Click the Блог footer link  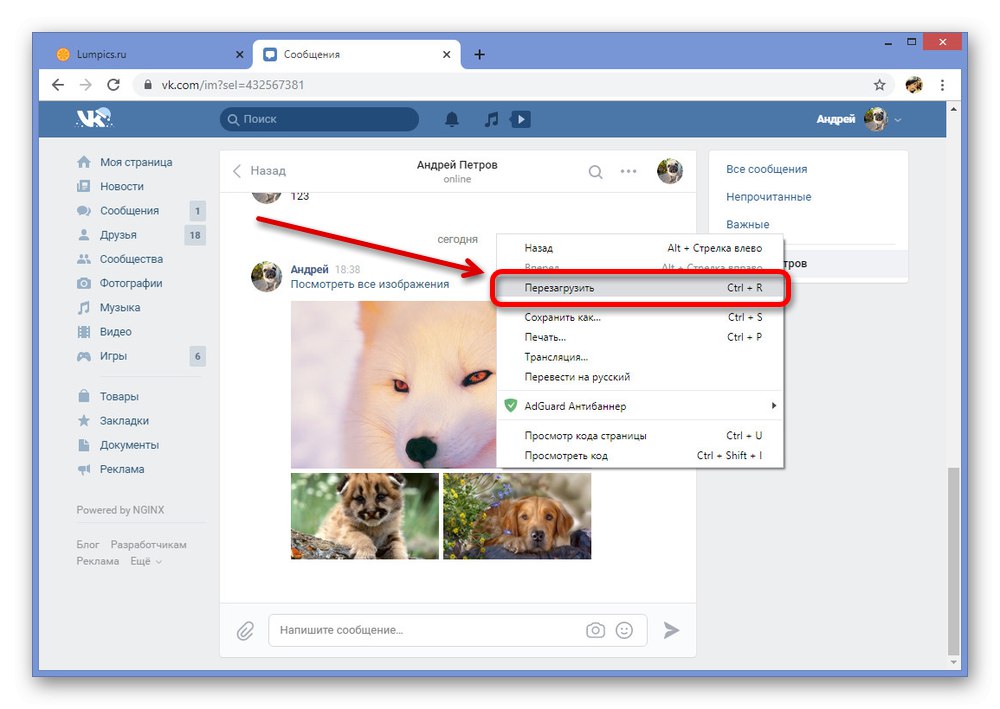point(88,545)
